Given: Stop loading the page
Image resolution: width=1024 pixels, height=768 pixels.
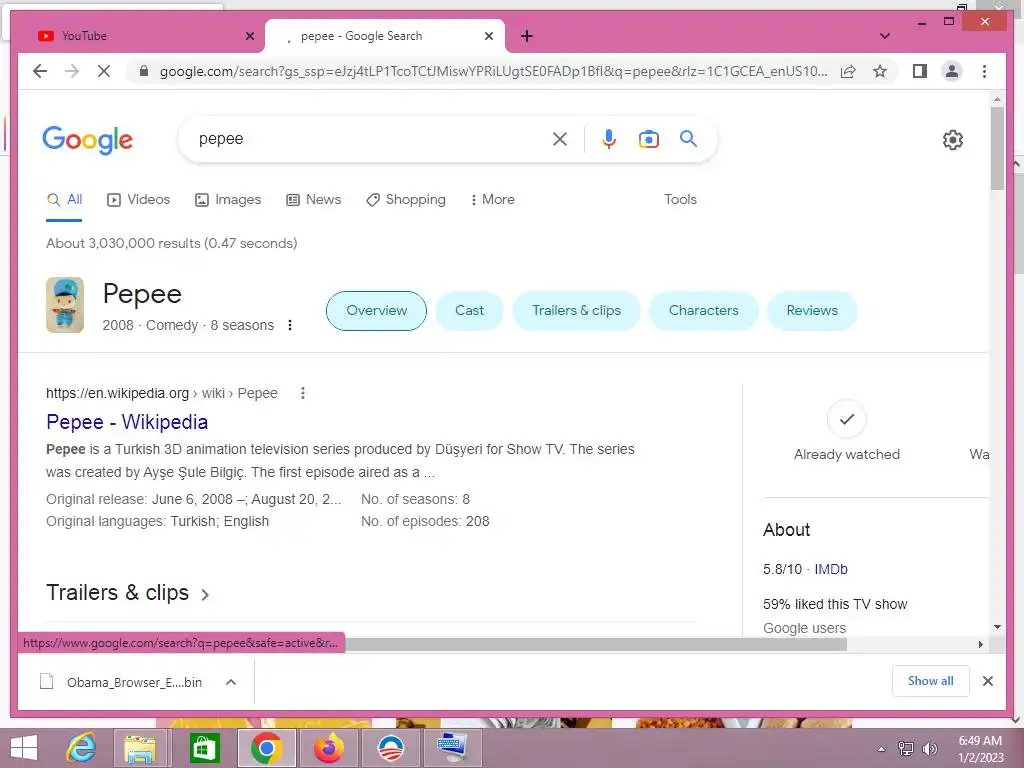Looking at the screenshot, I should point(104,71).
